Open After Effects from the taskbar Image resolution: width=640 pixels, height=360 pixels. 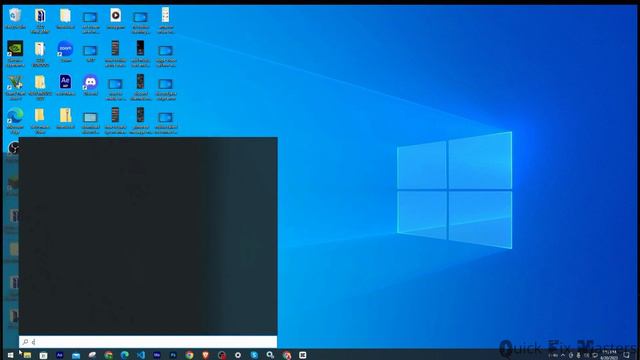[60, 355]
